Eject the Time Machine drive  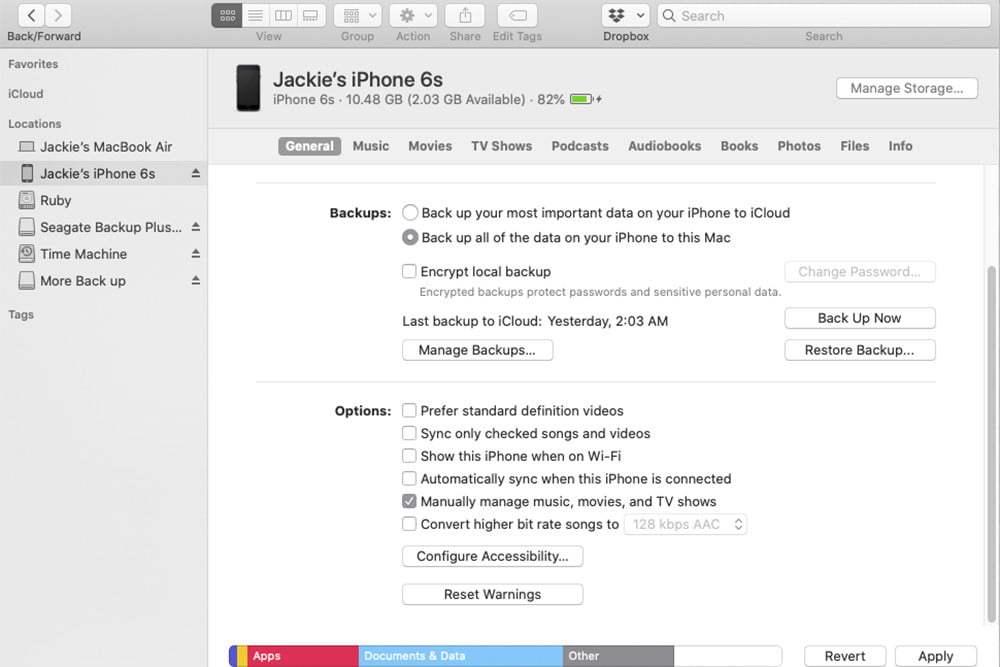pos(196,254)
